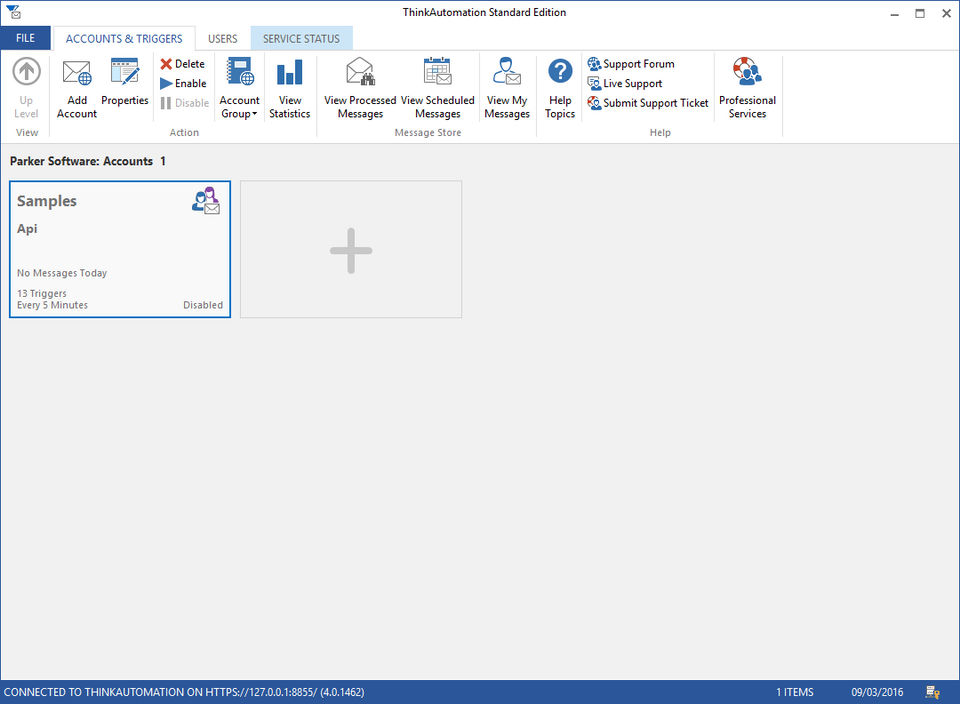Open View My Messages
The height and width of the screenshot is (704, 960).
pos(507,89)
